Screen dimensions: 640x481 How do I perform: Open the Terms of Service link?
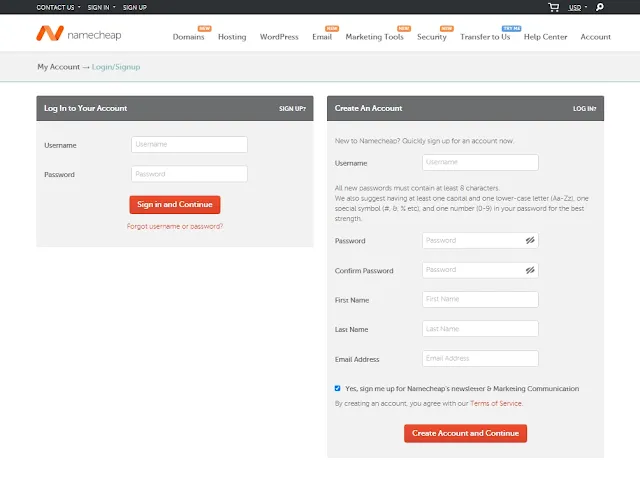click(496, 403)
